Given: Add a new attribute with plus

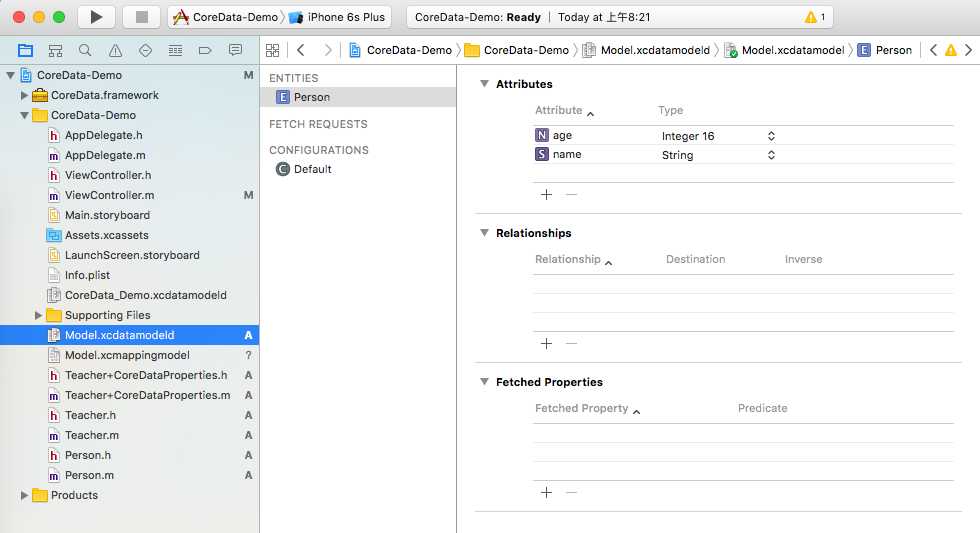Looking at the screenshot, I should pyautogui.click(x=546, y=194).
